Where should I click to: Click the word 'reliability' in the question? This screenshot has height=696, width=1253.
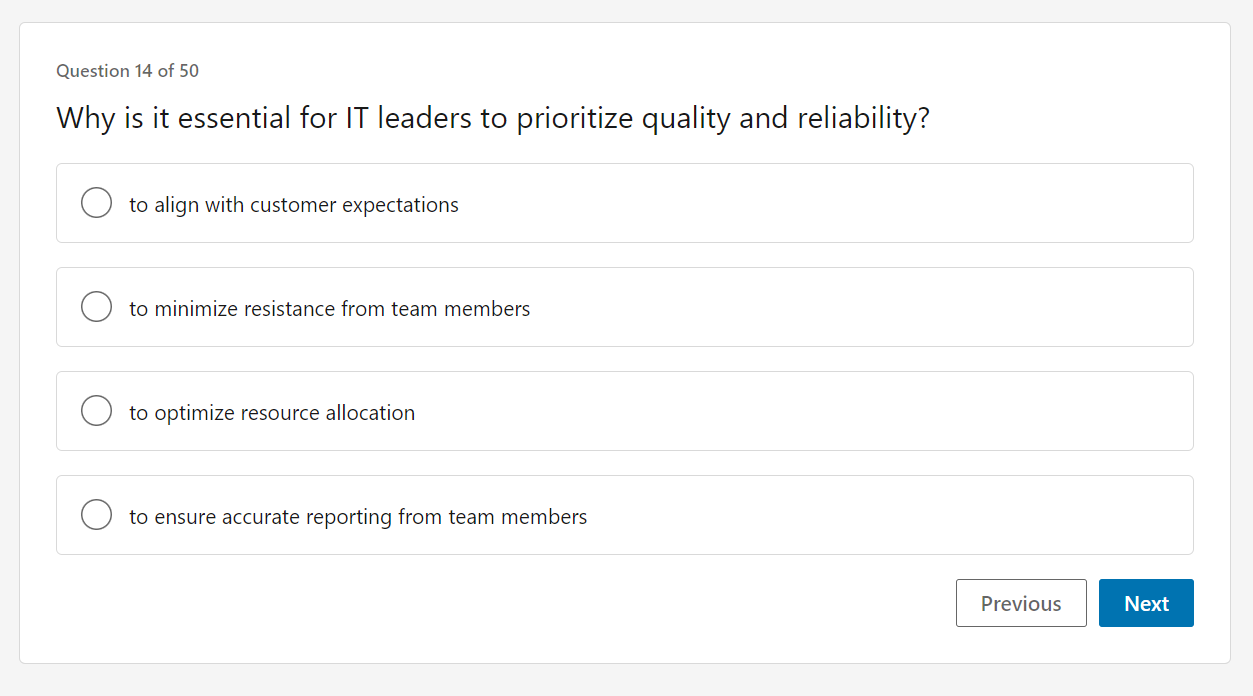(x=858, y=119)
